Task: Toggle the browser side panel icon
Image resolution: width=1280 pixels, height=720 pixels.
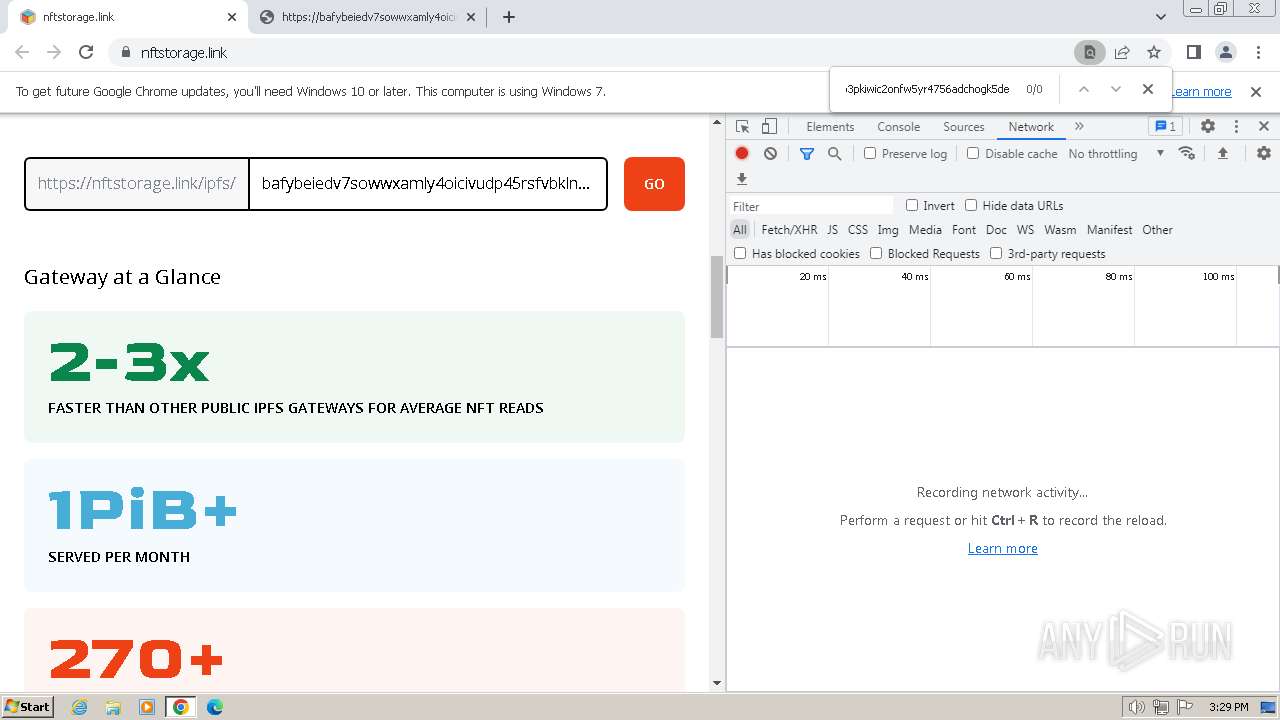Action: pos(1194,52)
